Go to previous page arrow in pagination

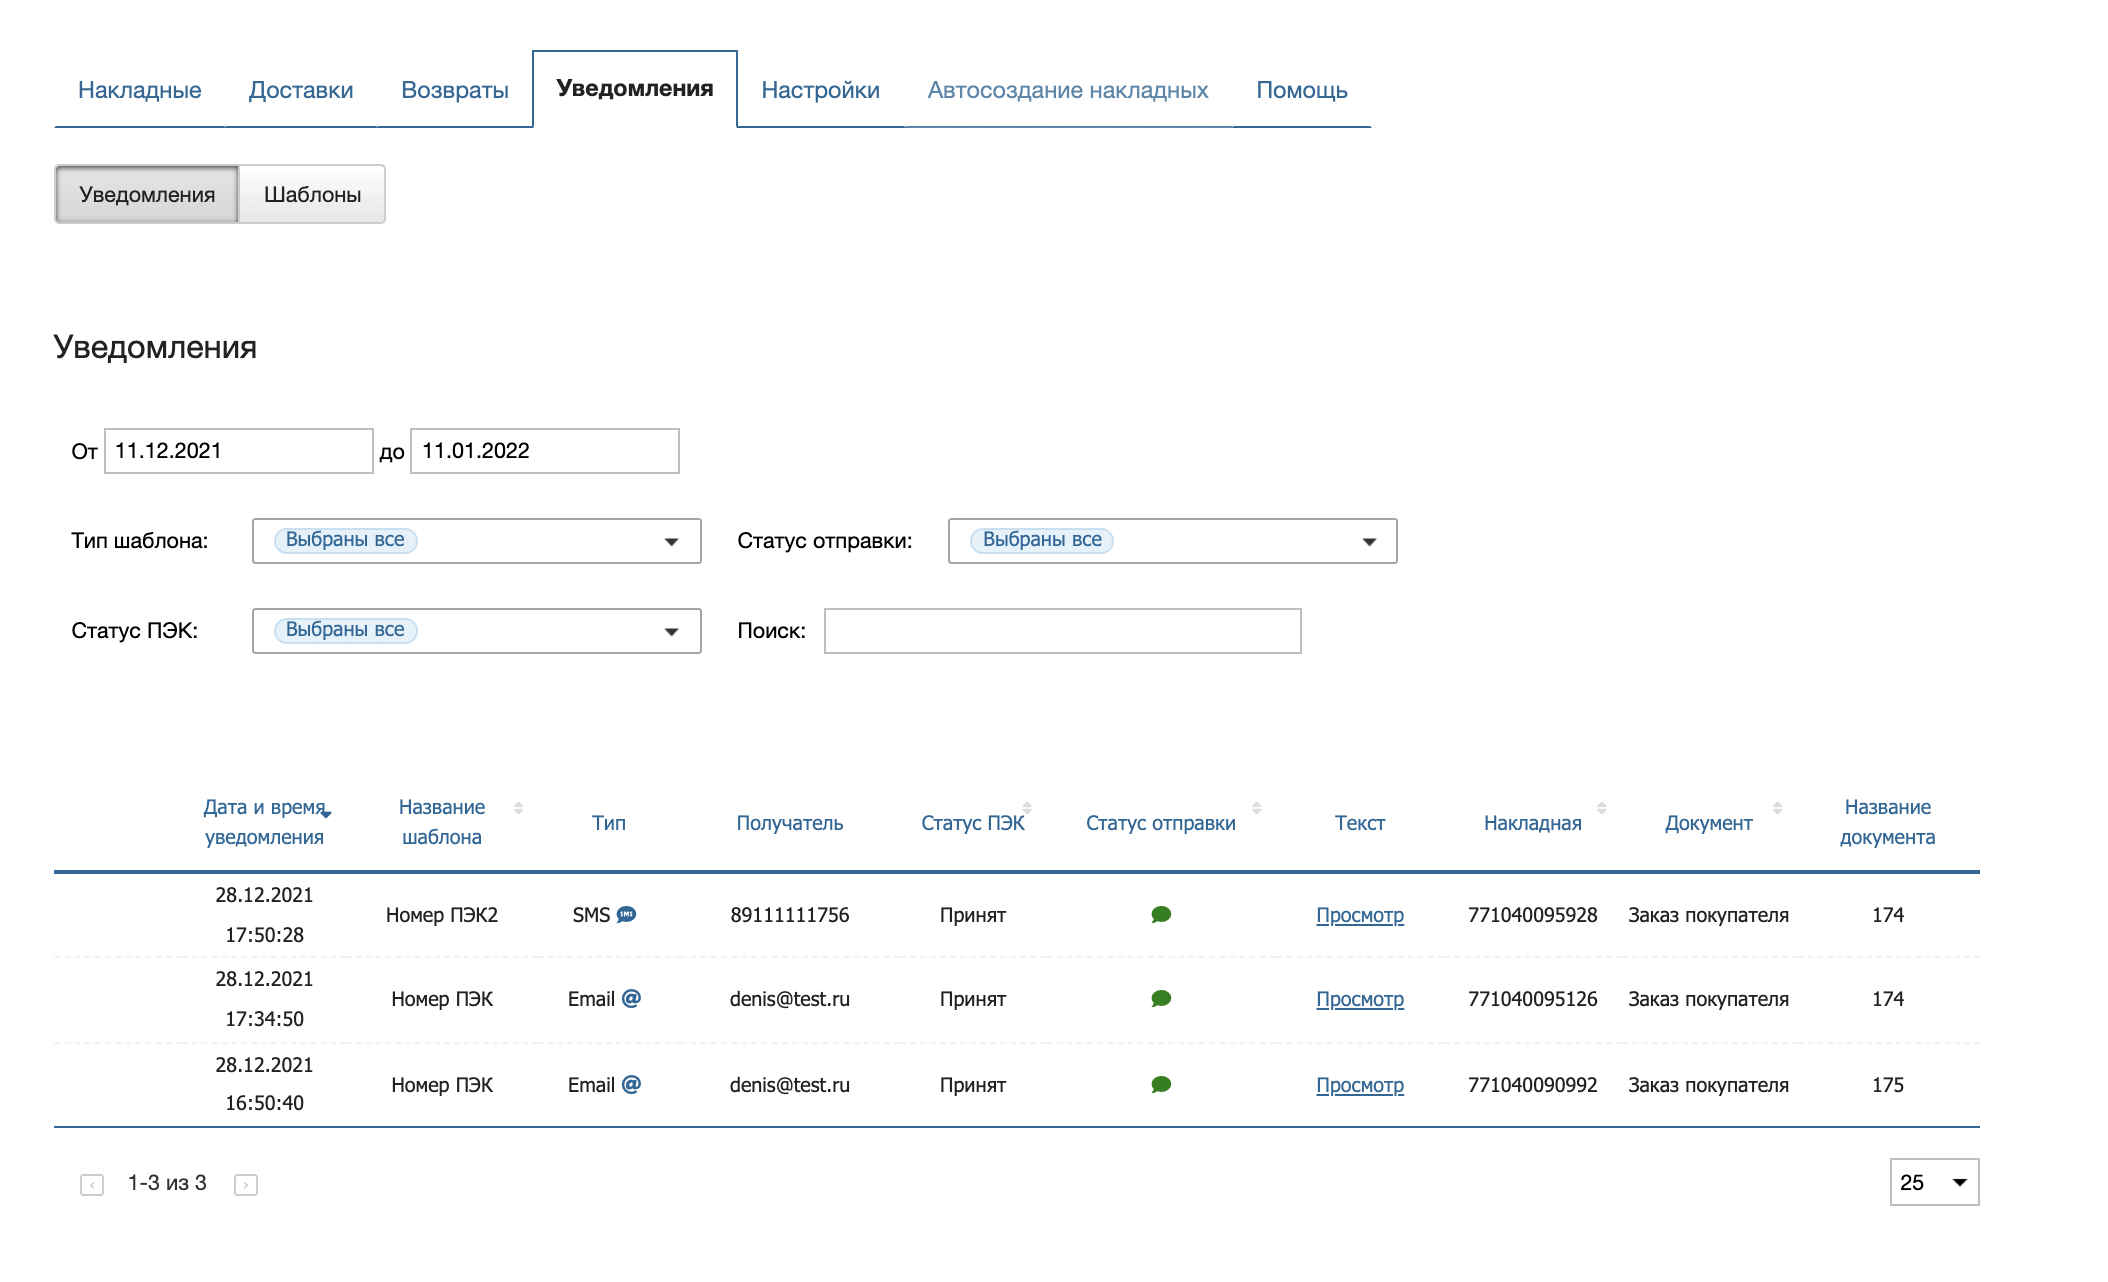point(92,1185)
